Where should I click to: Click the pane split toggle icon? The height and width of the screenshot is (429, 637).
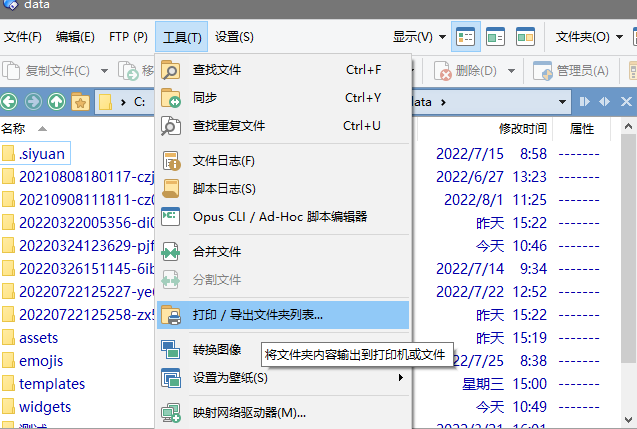coord(585,102)
